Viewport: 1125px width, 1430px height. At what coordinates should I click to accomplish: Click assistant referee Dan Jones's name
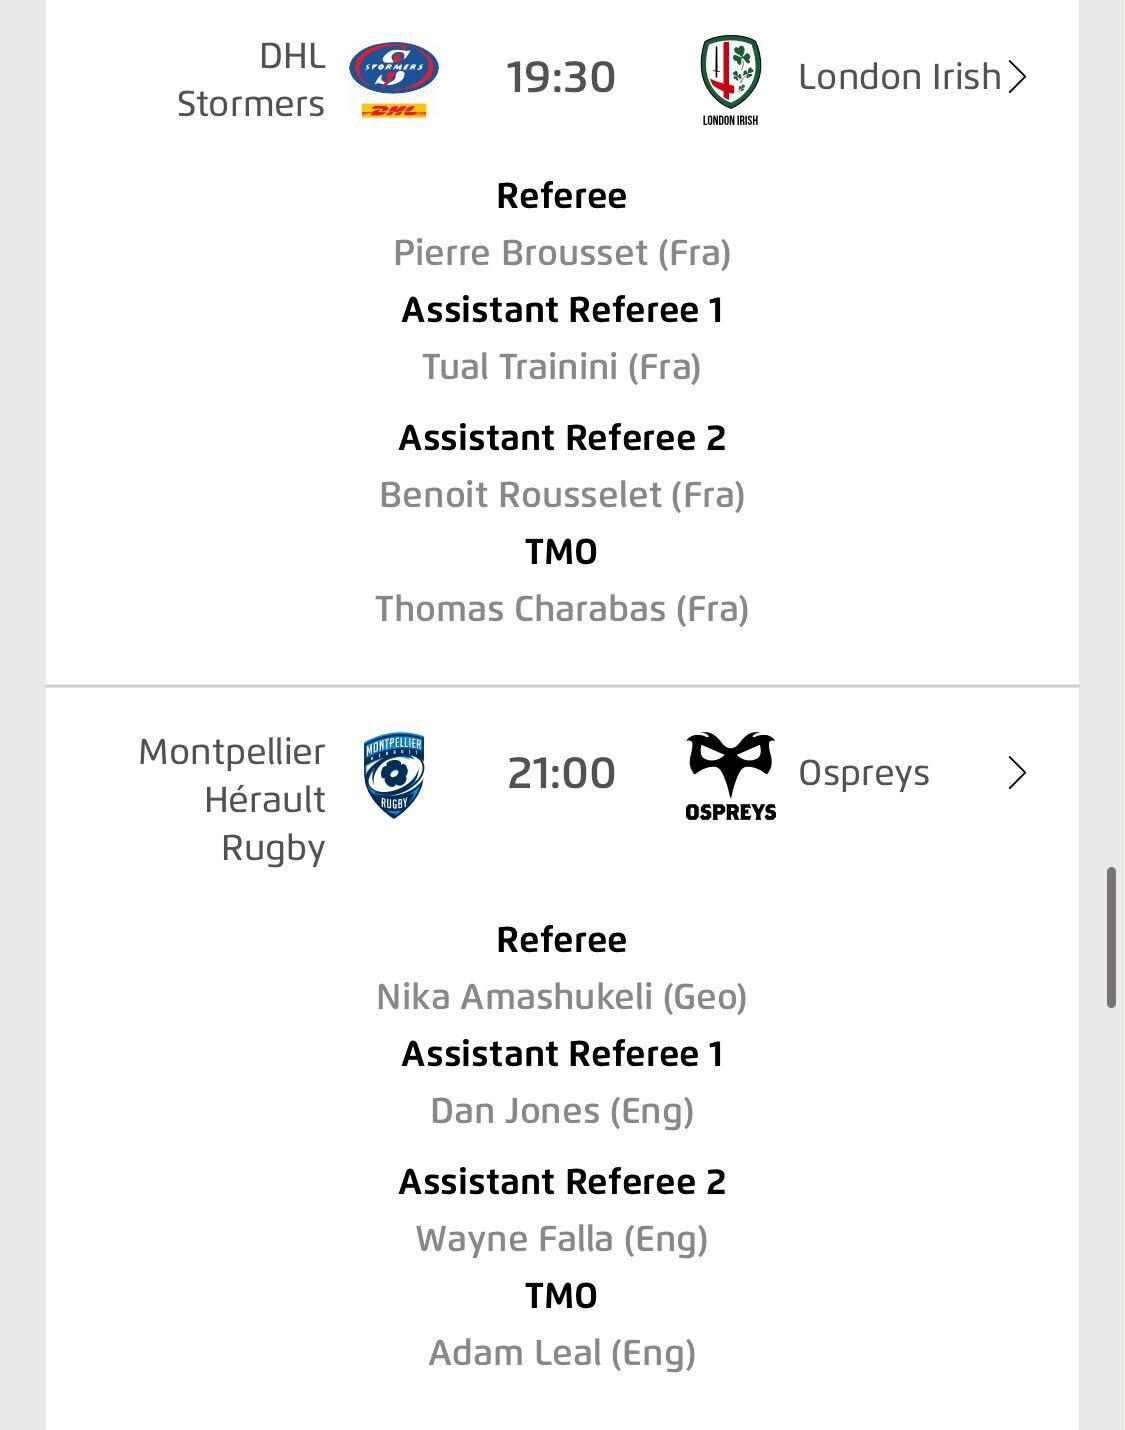coord(562,1111)
